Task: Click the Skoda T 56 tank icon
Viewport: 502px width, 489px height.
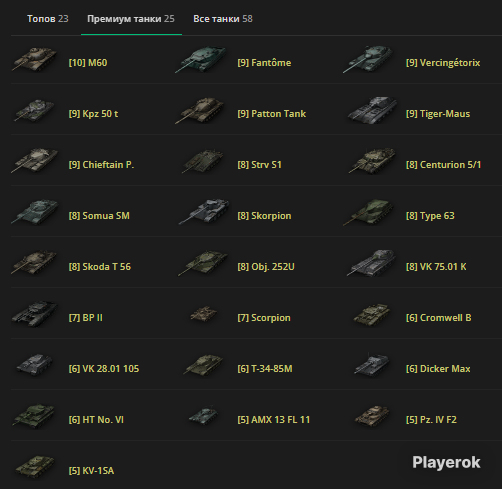Action: pos(34,263)
